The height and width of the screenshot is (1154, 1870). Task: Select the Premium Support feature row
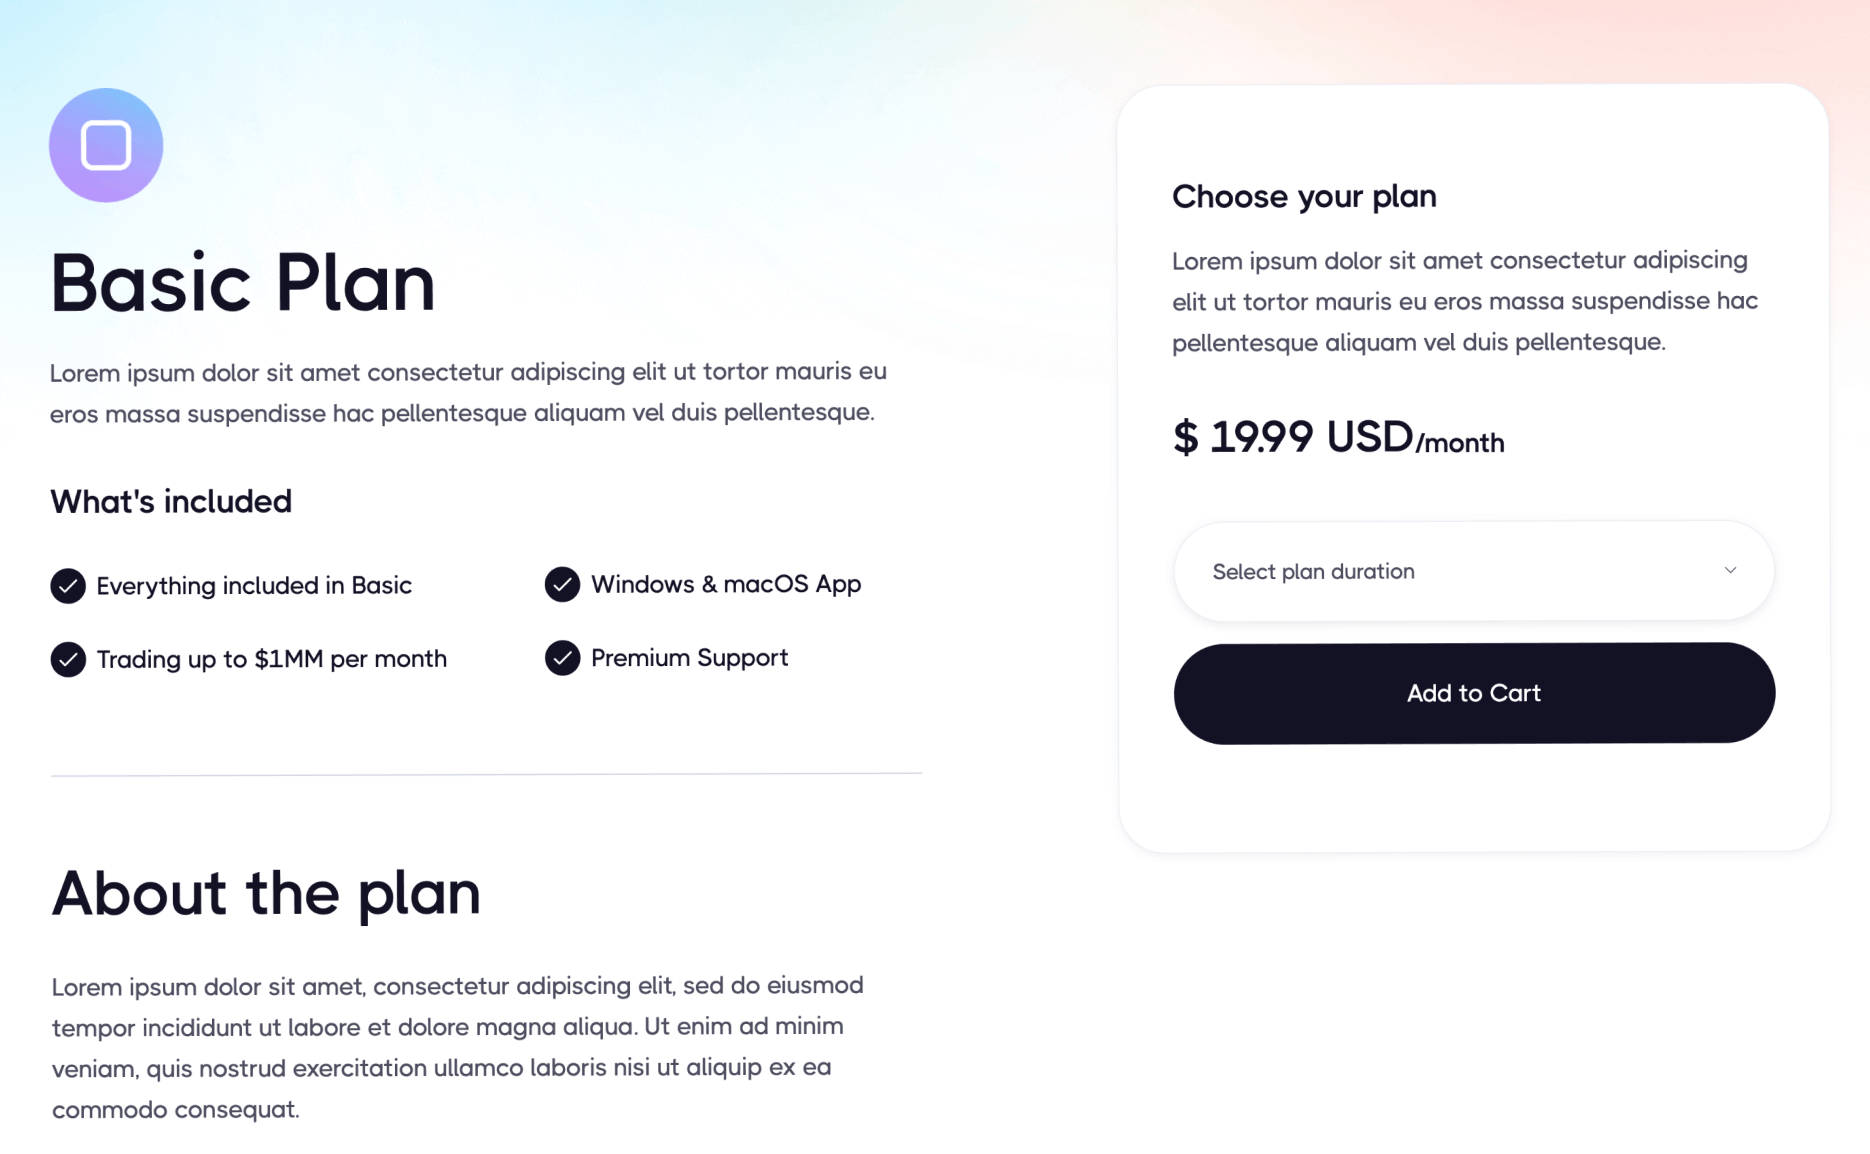(689, 658)
